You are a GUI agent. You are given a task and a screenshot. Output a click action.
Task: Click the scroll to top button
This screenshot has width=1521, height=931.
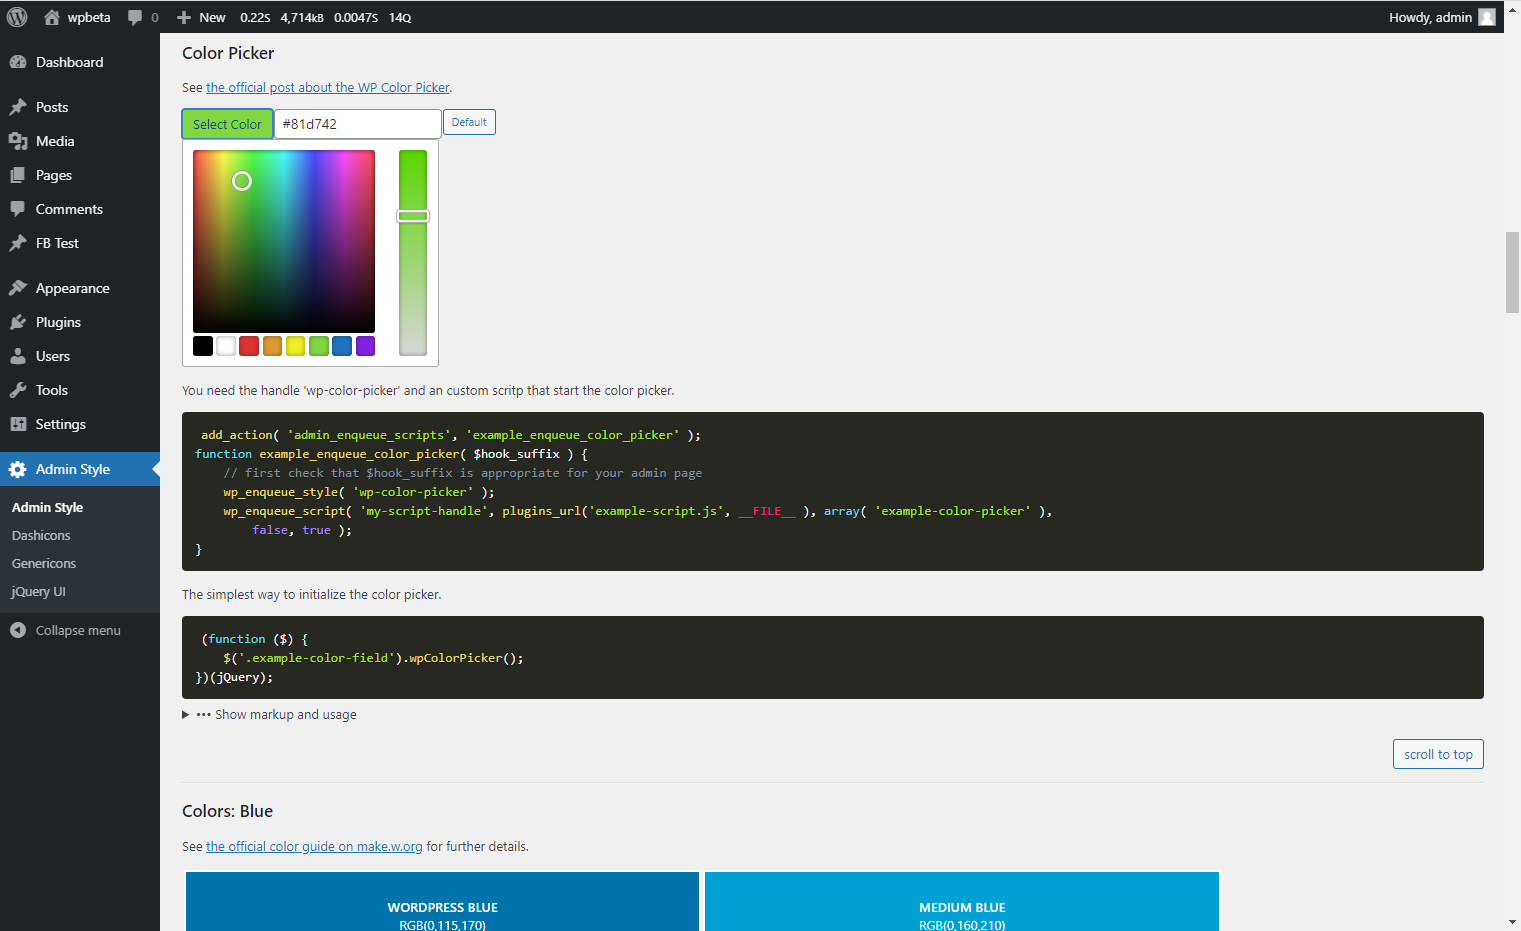[x=1438, y=754]
